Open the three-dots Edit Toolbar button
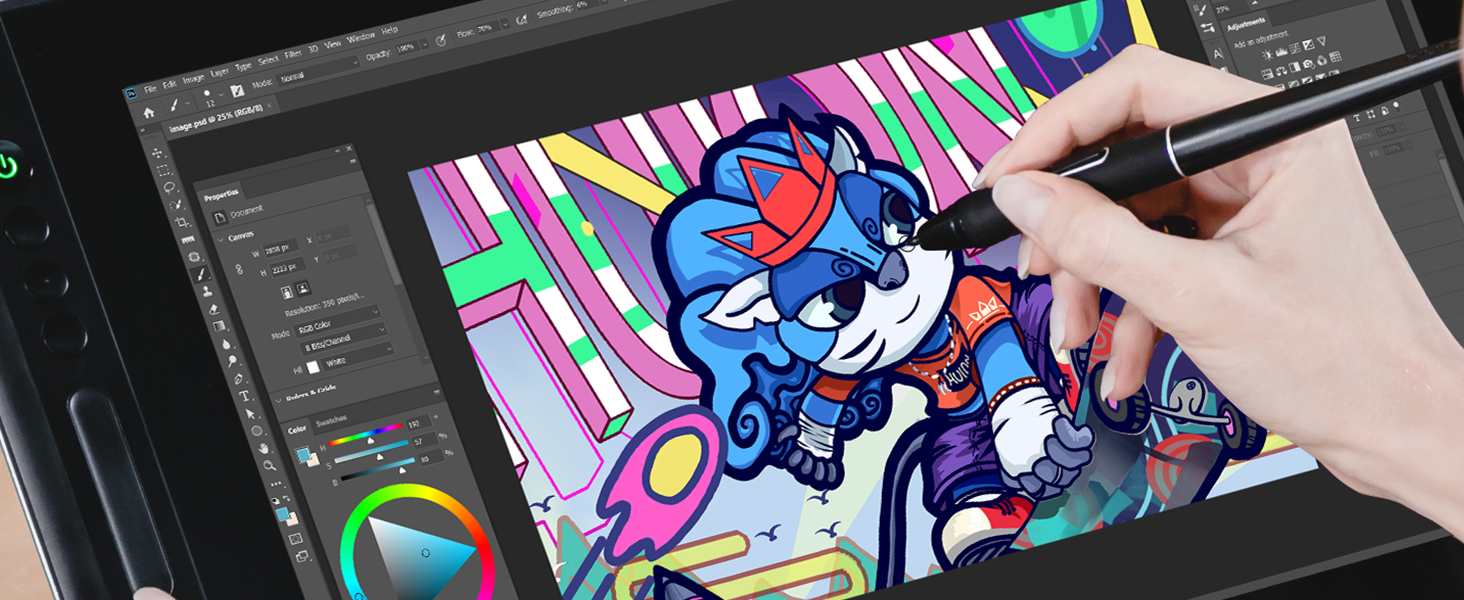The height and width of the screenshot is (600, 1464). 276,484
